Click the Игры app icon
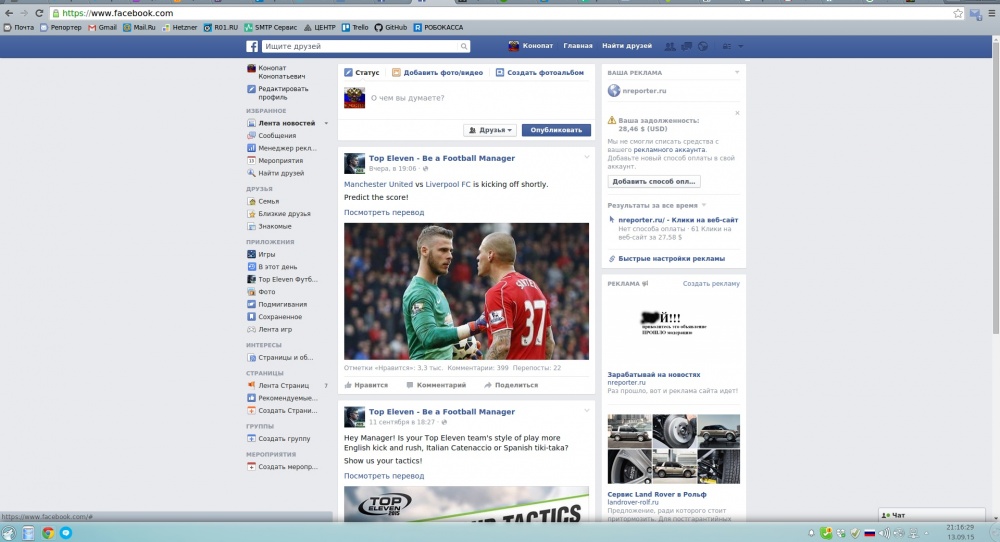1000x542 pixels. tap(251, 254)
